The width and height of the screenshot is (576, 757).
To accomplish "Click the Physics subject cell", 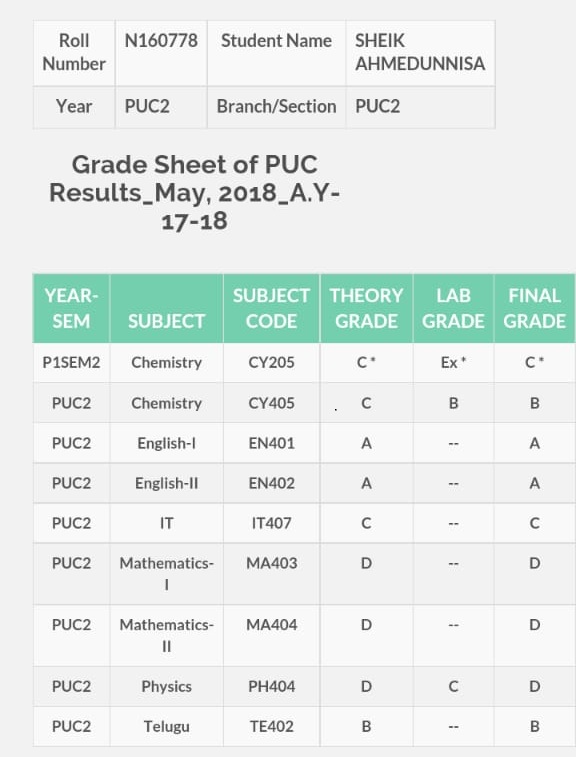I will [x=167, y=687].
